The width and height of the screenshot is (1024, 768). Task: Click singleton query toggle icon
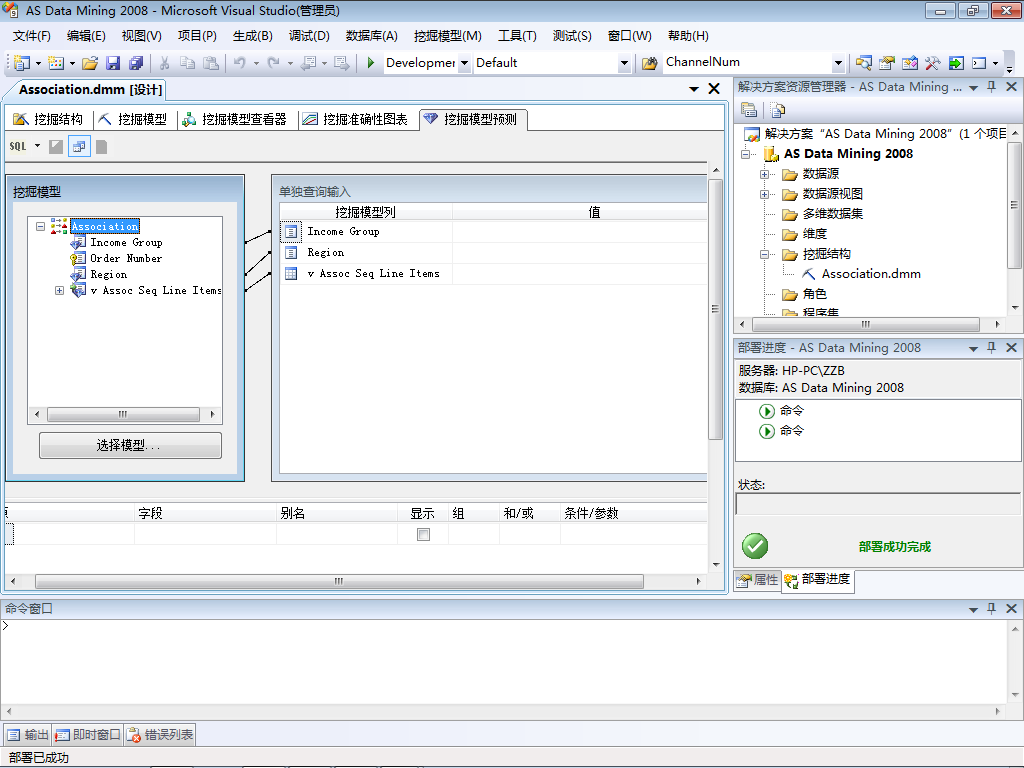point(79,147)
